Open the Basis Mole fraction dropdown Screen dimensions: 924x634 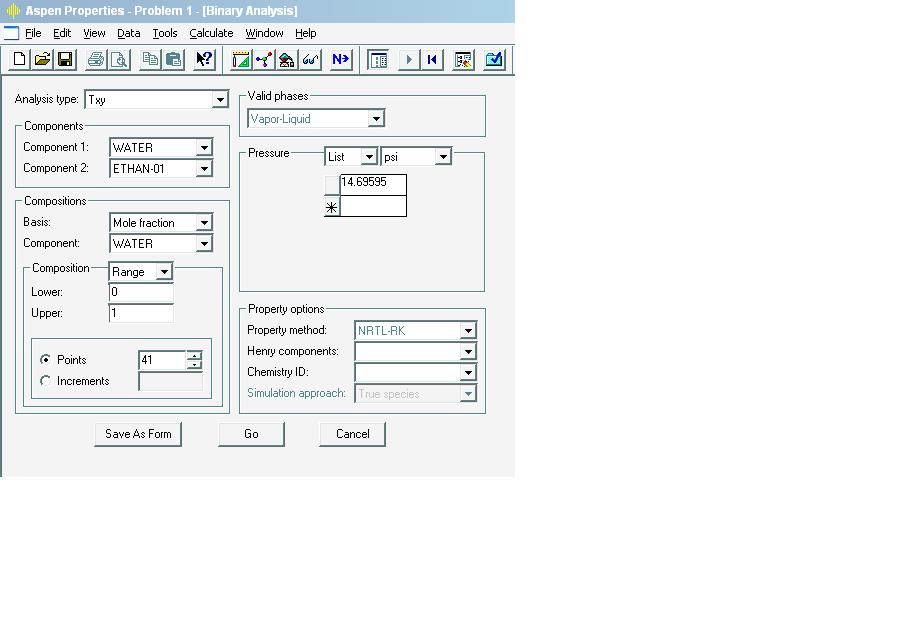pyautogui.click(x=204, y=223)
